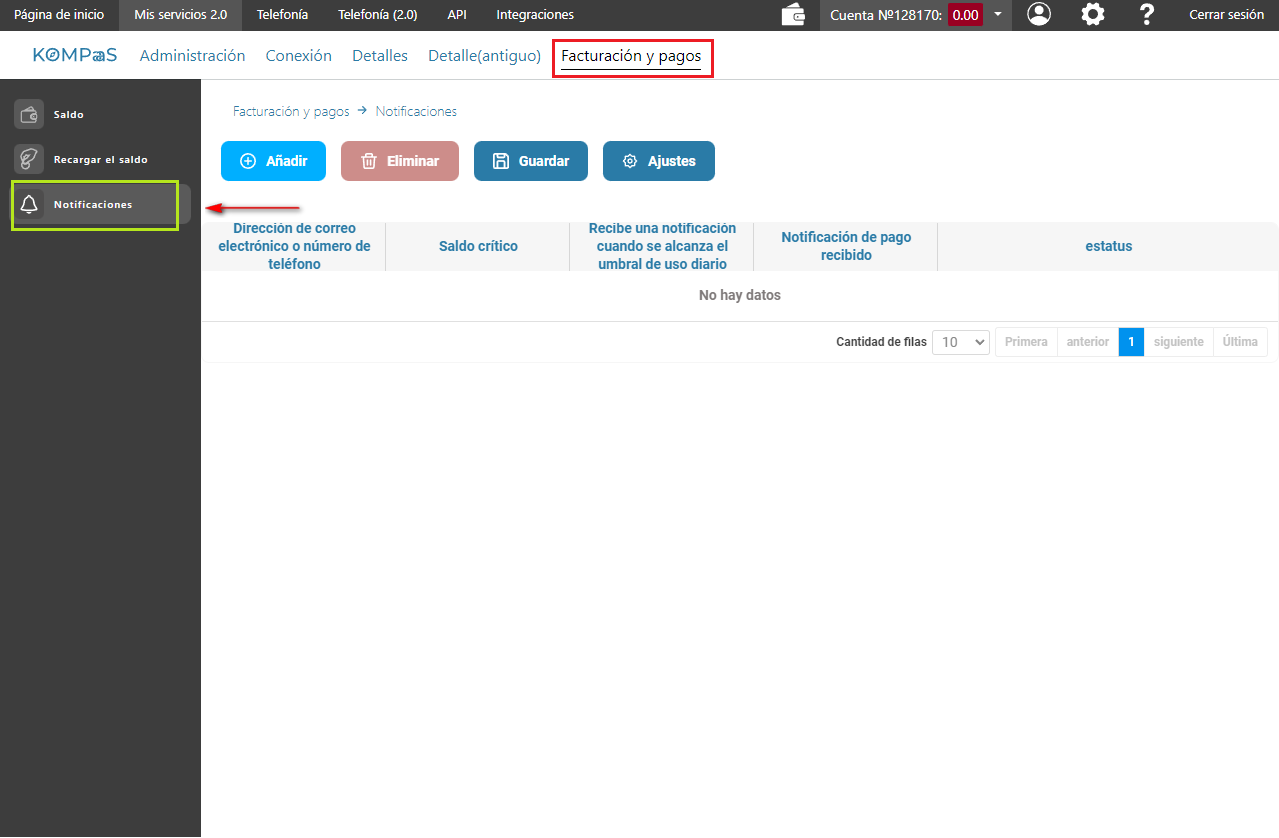This screenshot has width=1279, height=838.
Task: Click the Añadir button
Action: tap(274, 161)
